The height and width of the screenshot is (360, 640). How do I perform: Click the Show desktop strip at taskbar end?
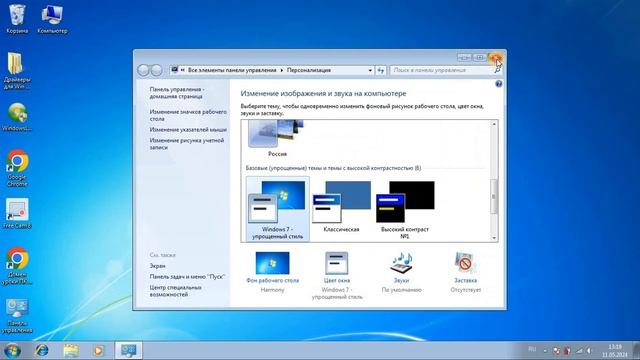636,351
